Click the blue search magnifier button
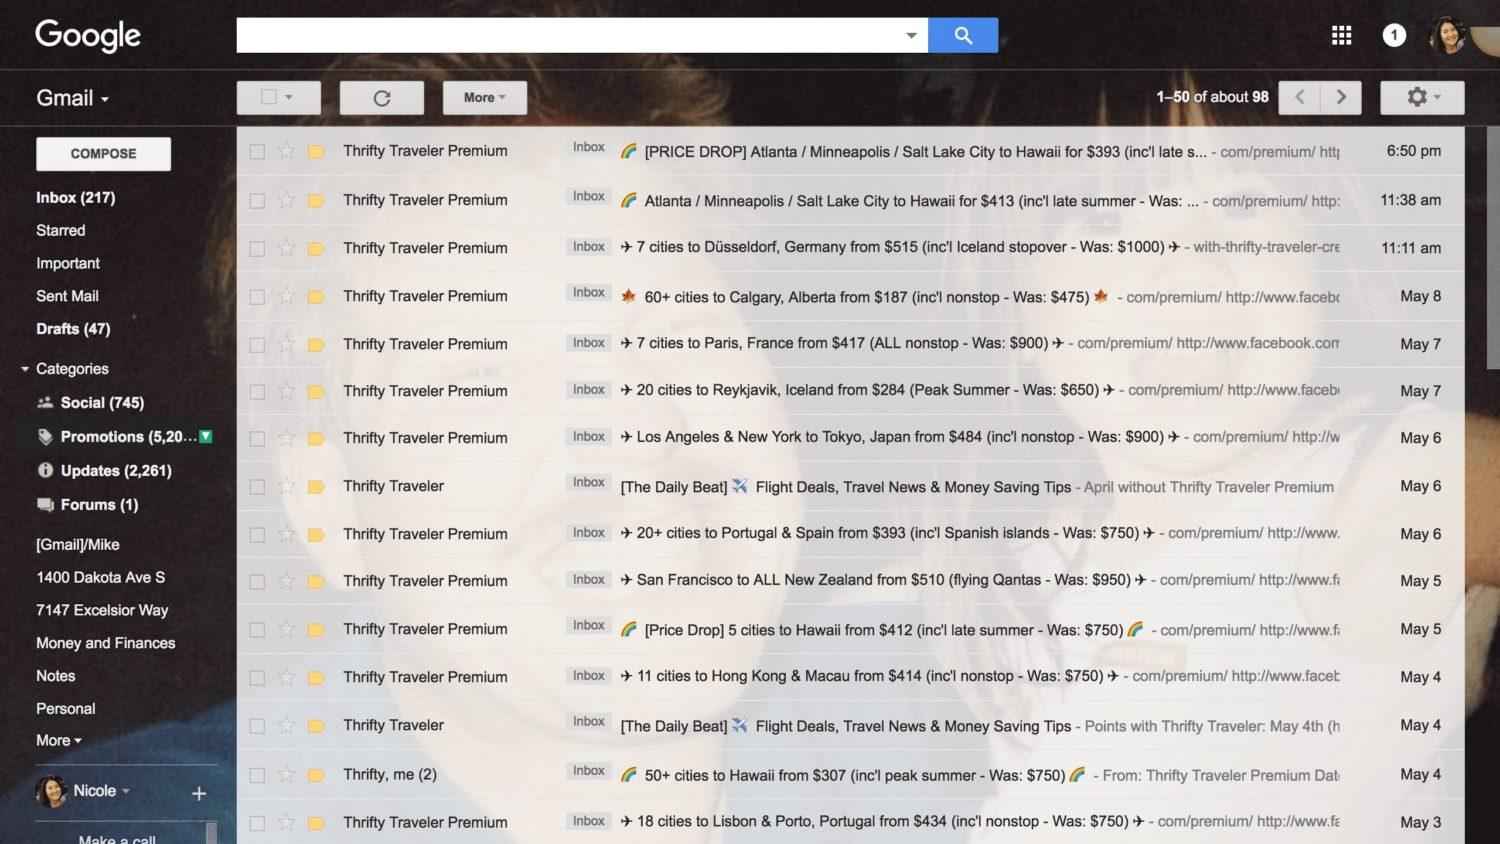The image size is (1500, 844). (x=962, y=35)
